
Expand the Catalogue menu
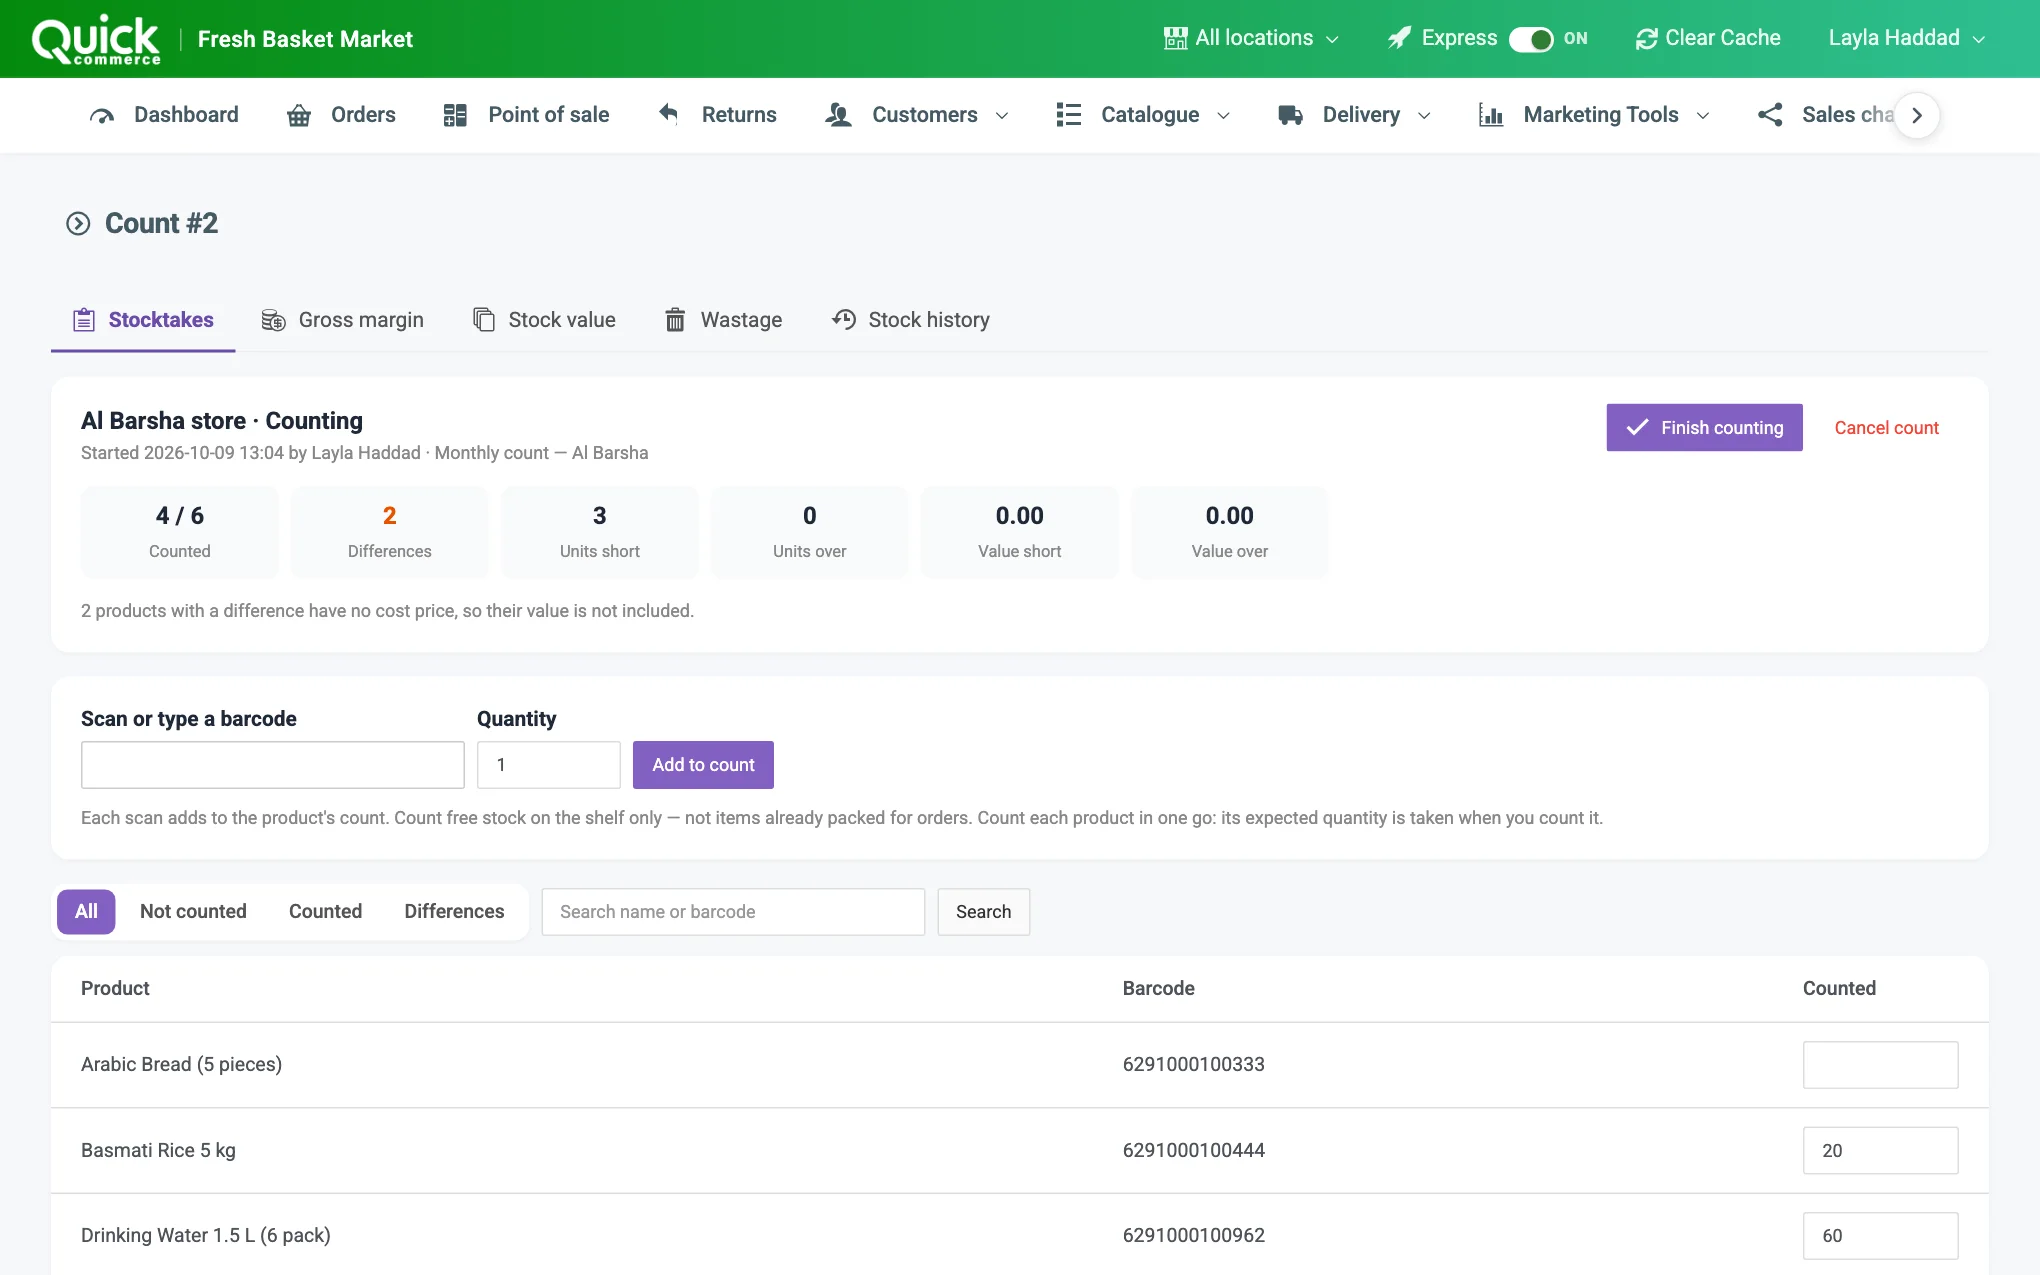(1143, 115)
